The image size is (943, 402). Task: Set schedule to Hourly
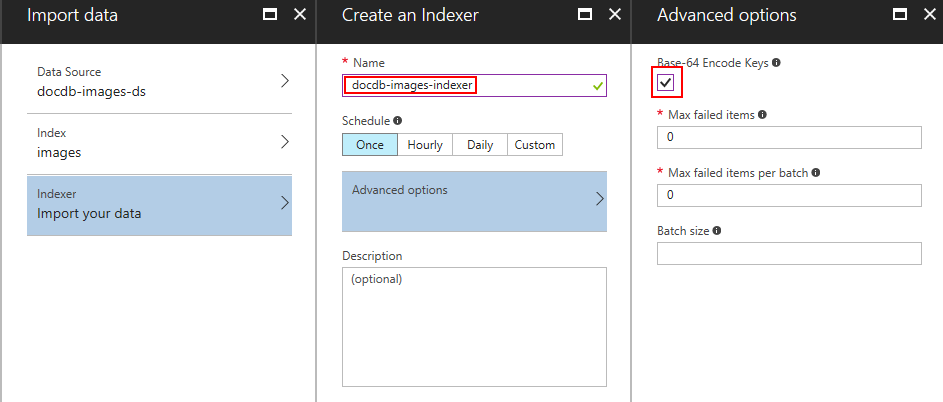[425, 145]
